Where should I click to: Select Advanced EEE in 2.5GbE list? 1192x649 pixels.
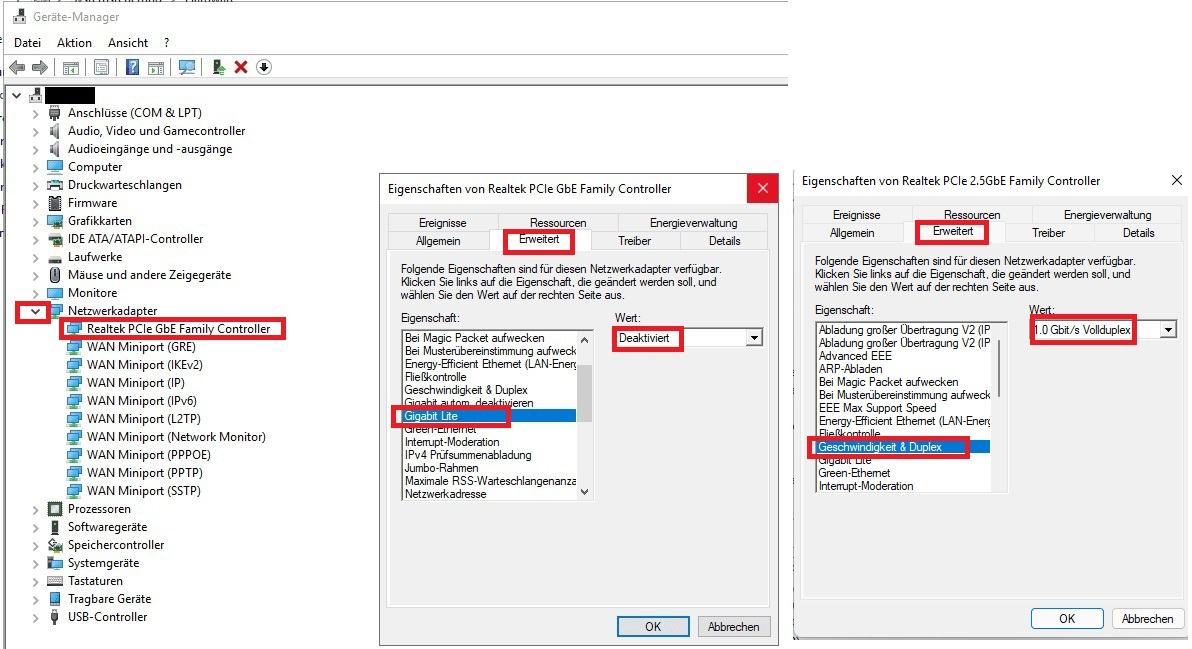coord(854,356)
